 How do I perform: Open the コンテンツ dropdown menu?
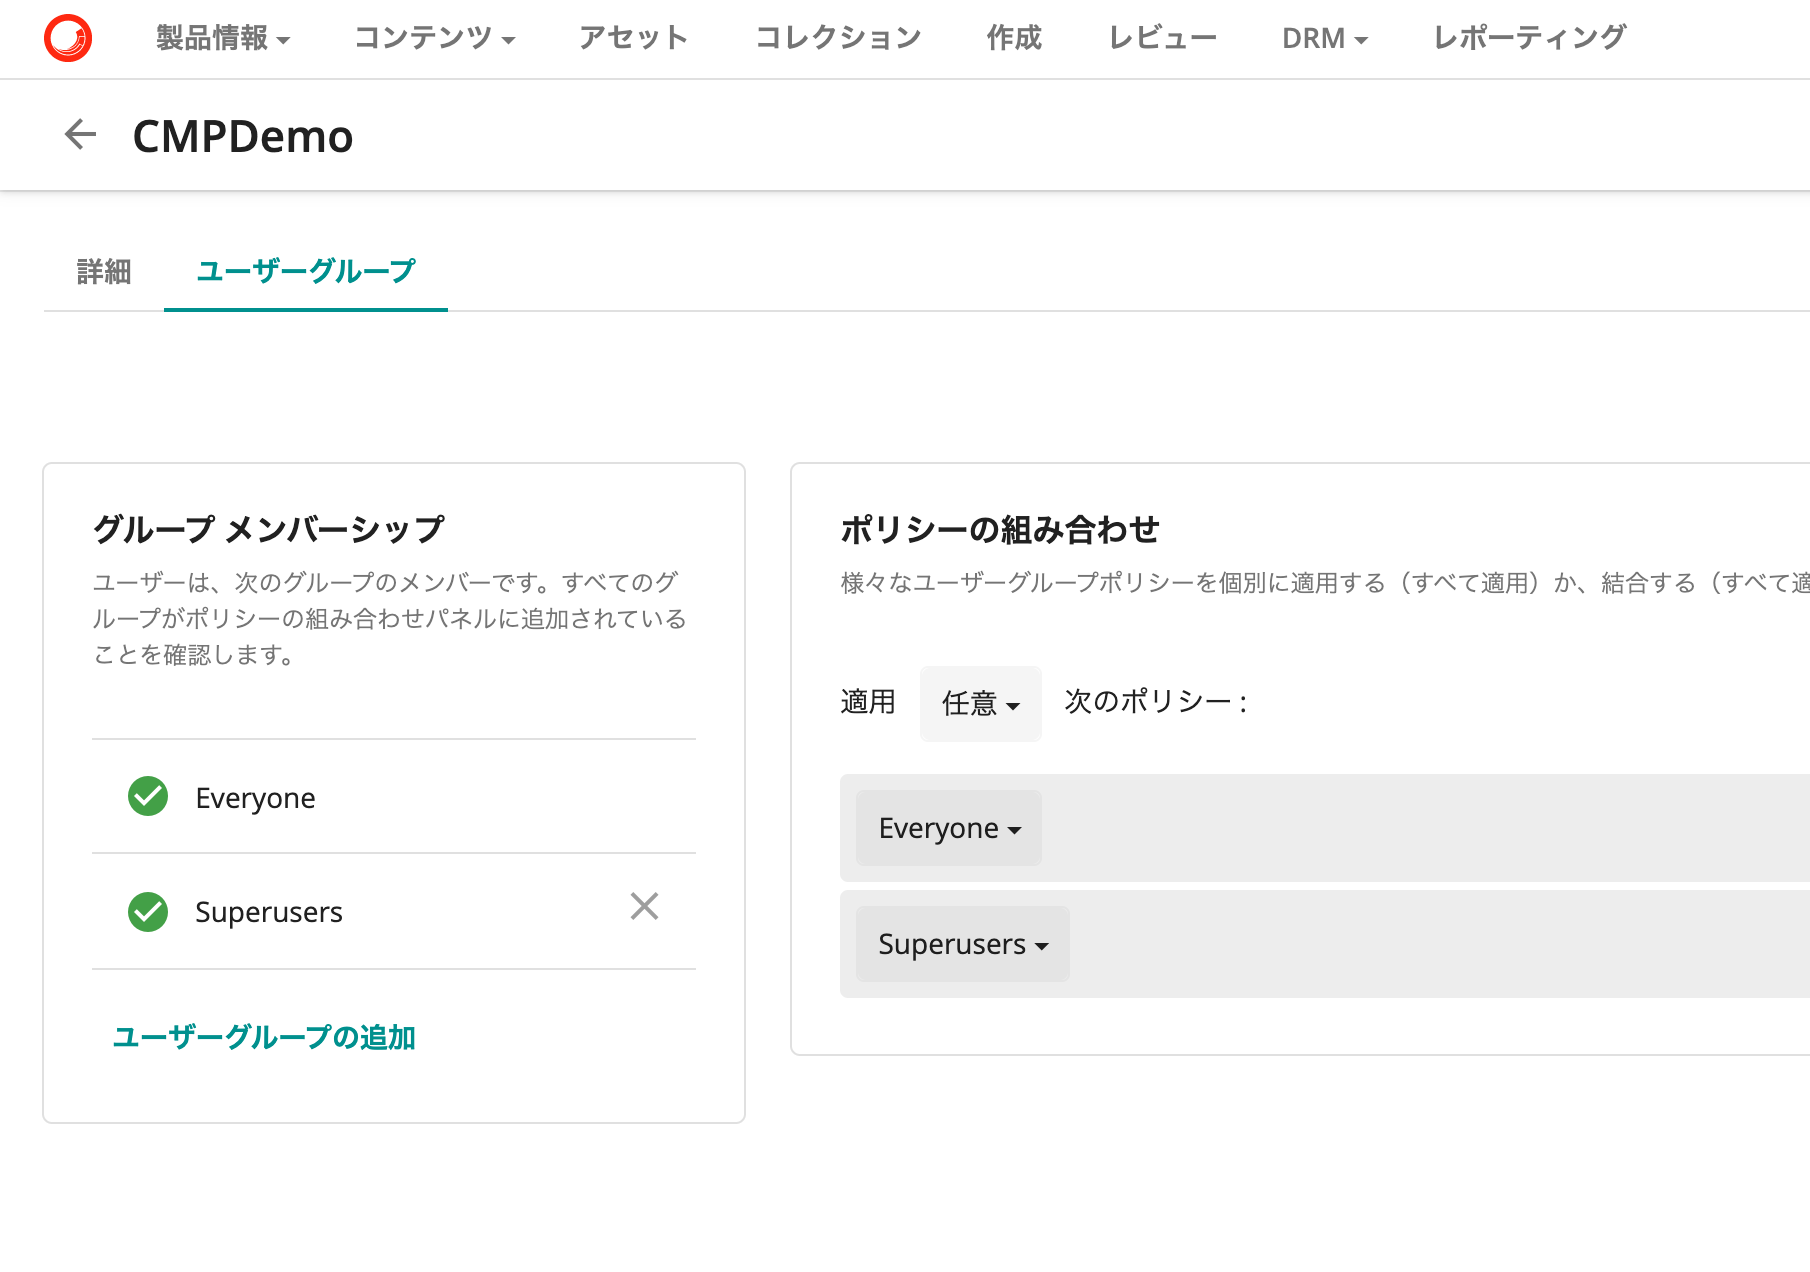click(434, 38)
